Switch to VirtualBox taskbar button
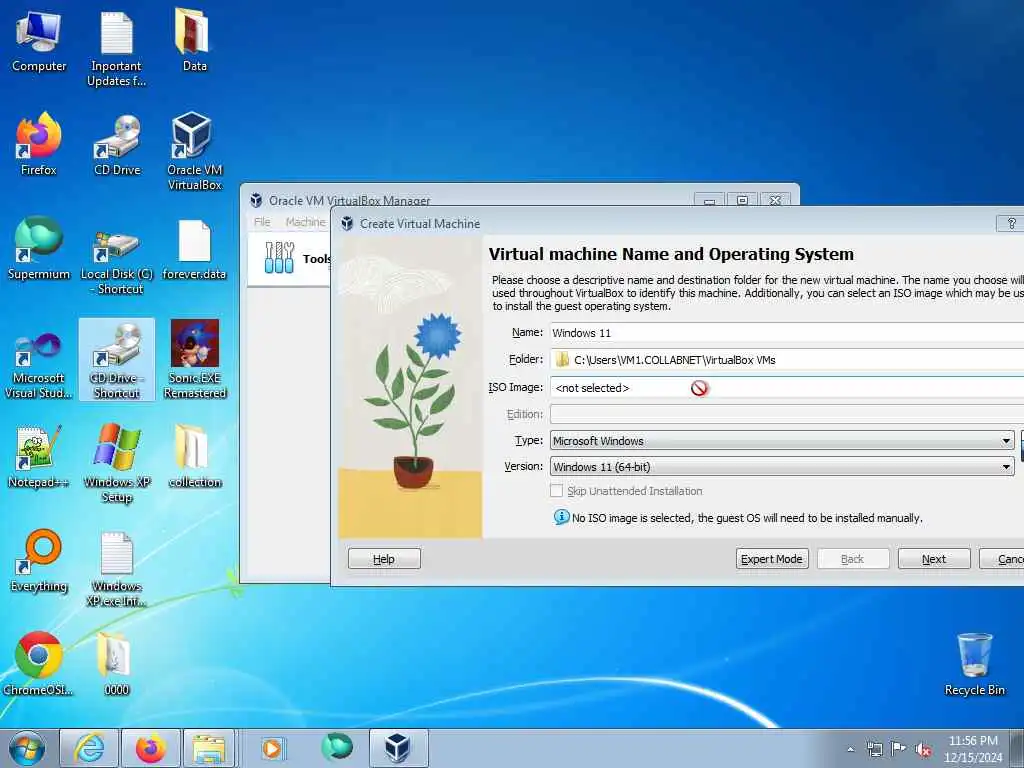 [x=398, y=748]
